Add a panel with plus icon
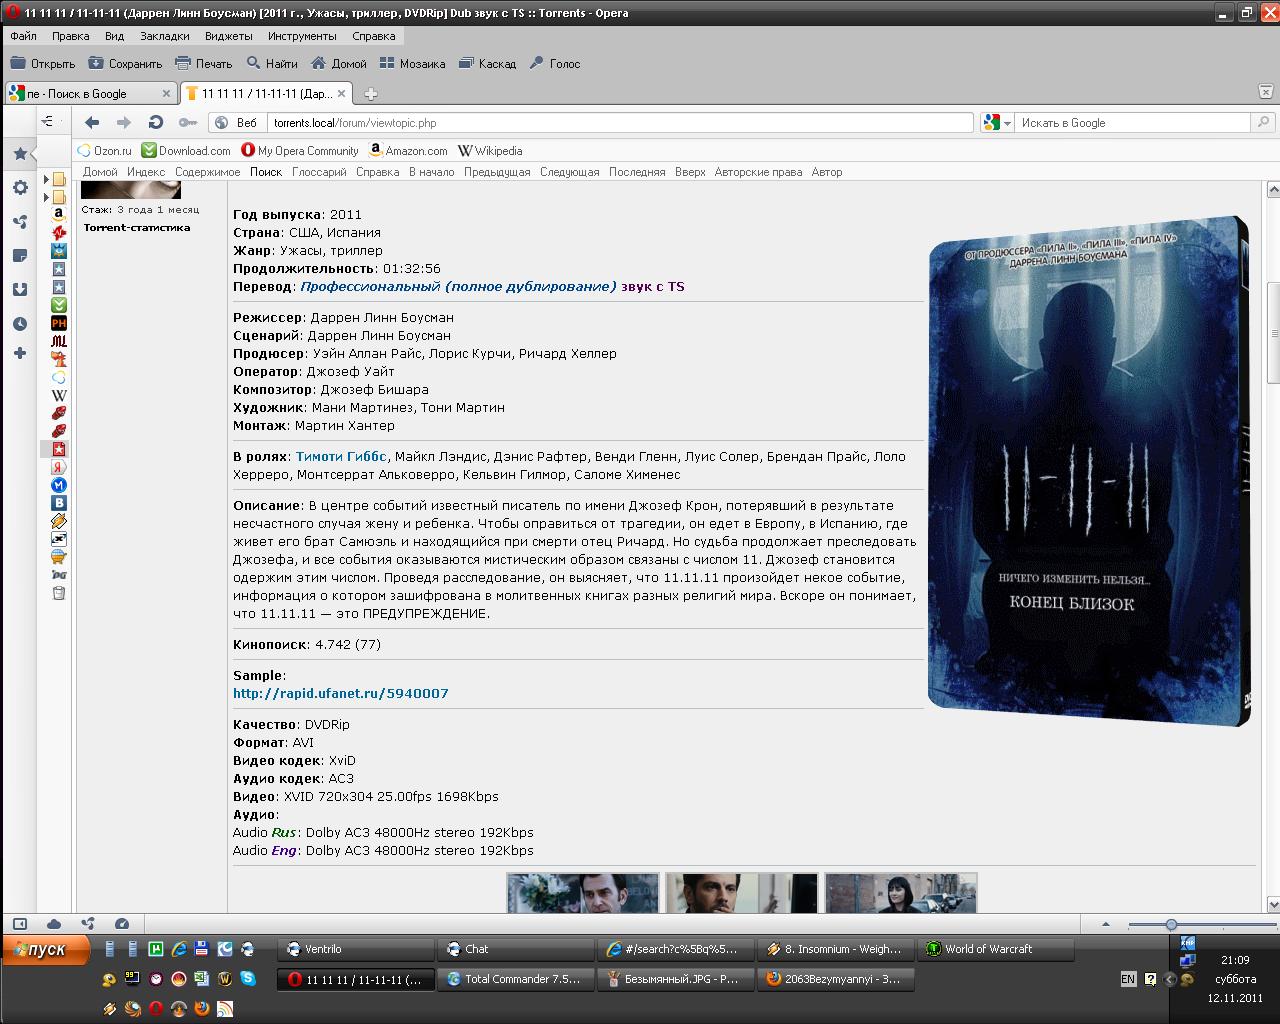 pos(19,353)
